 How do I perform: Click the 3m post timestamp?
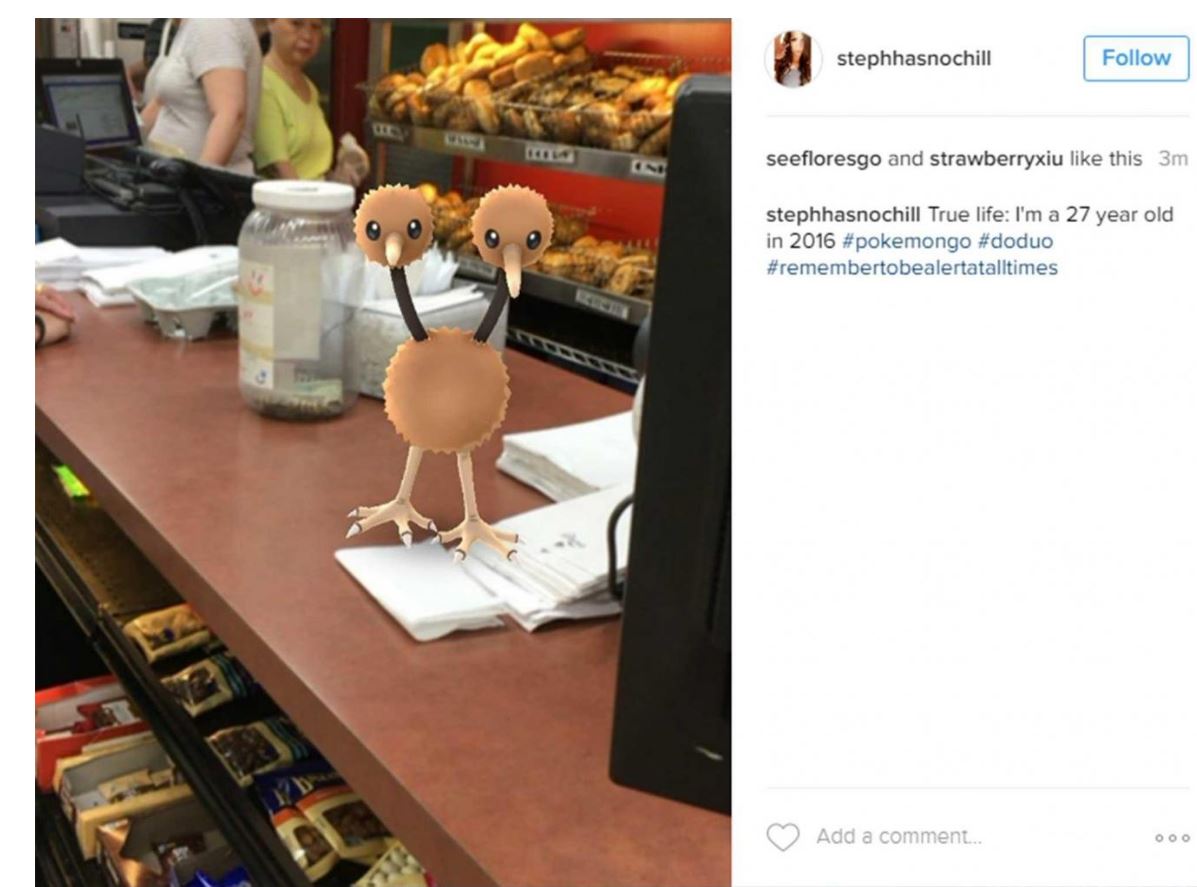(1173, 159)
